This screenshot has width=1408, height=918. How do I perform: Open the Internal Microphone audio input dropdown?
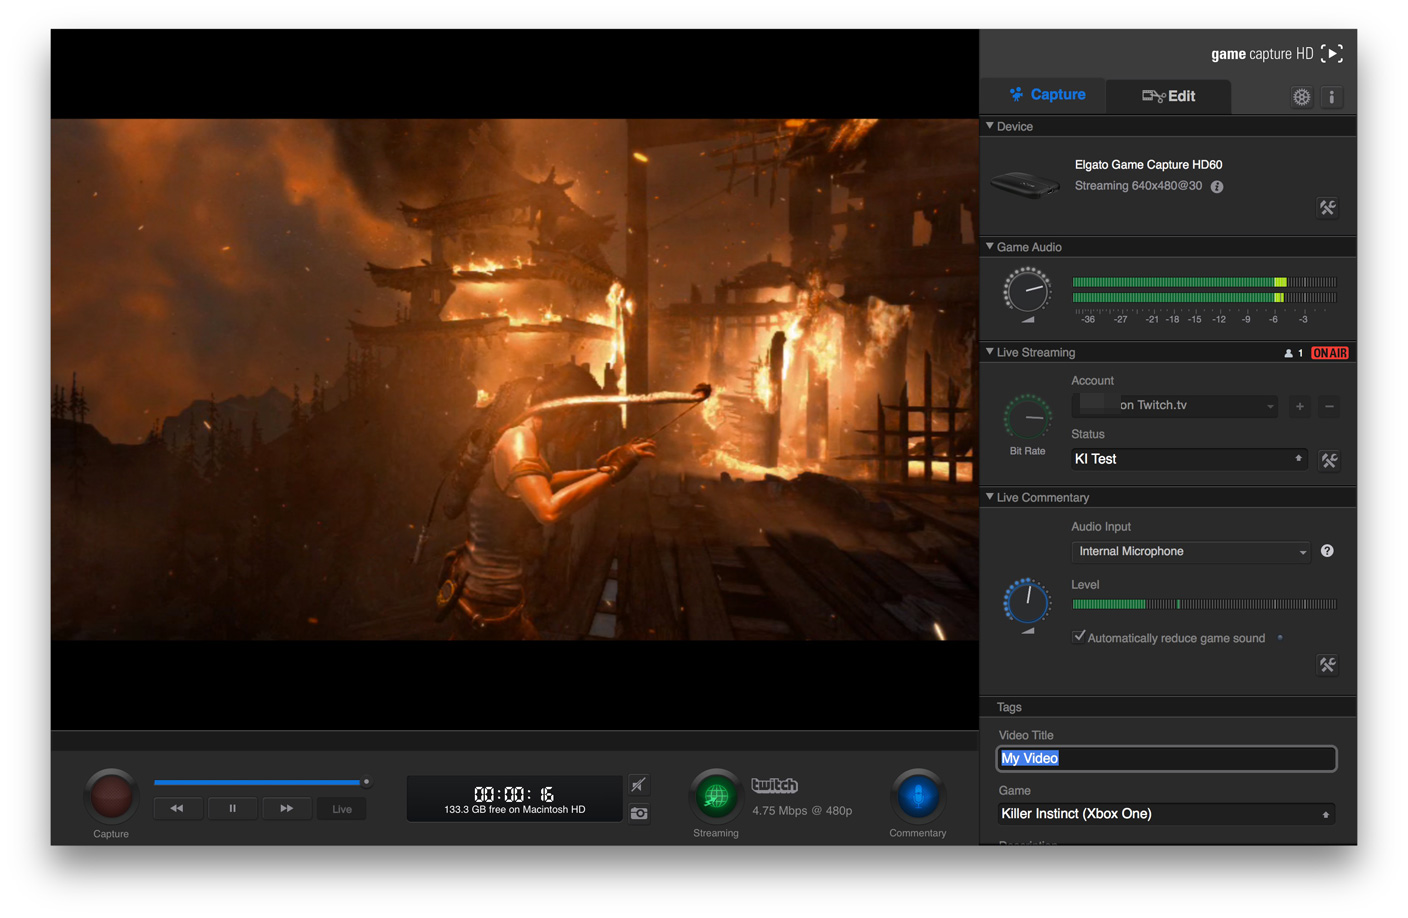(1190, 552)
